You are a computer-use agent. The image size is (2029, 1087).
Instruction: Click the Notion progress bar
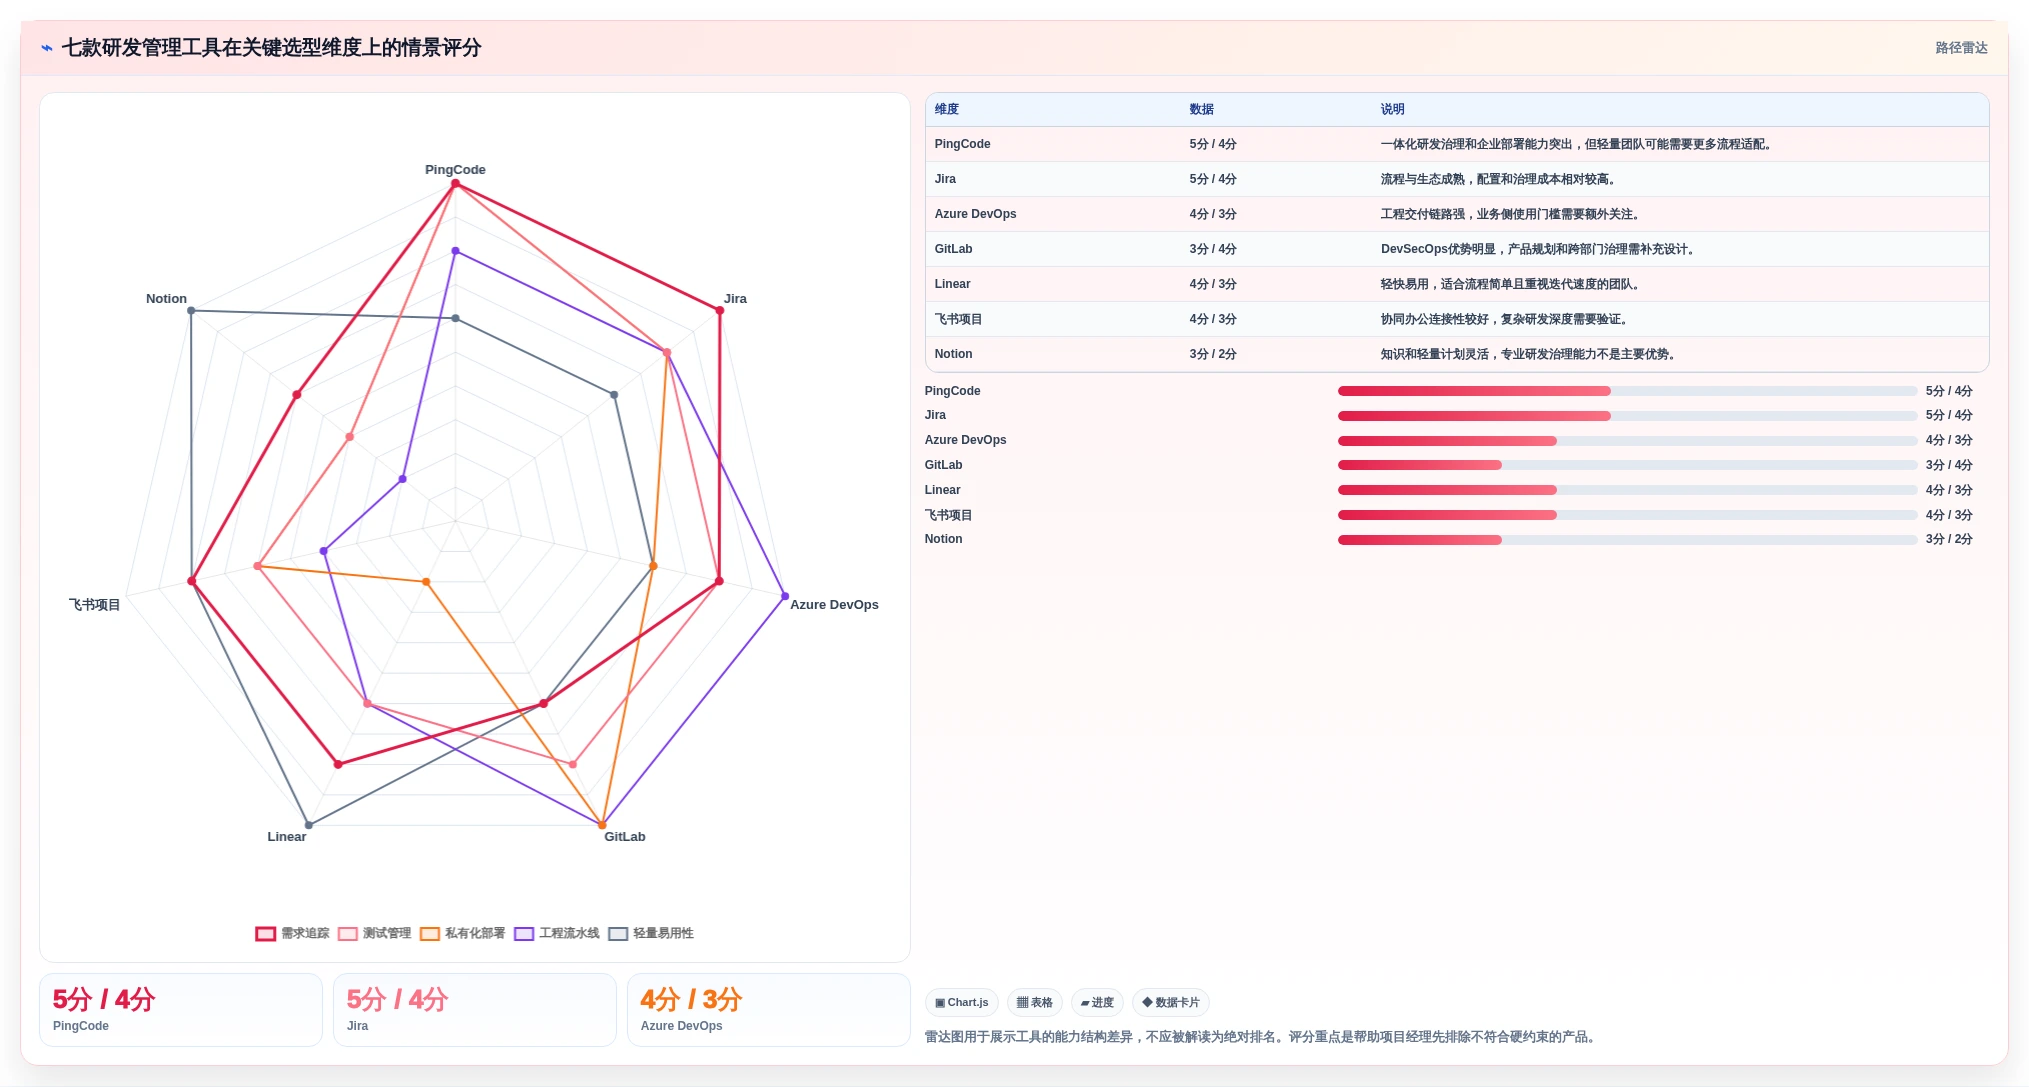pyautogui.click(x=1627, y=540)
